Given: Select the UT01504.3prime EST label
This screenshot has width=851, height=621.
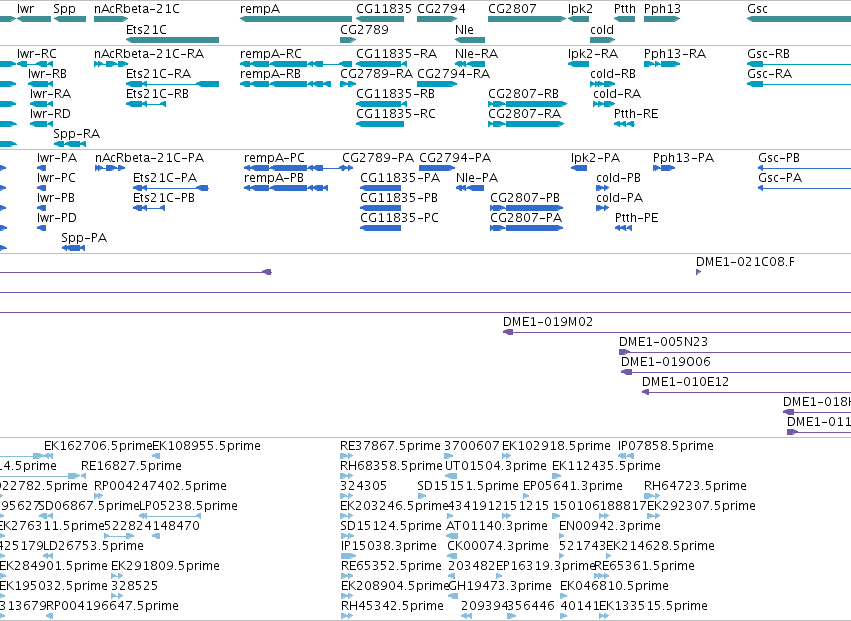Looking at the screenshot, I should coord(496,466).
